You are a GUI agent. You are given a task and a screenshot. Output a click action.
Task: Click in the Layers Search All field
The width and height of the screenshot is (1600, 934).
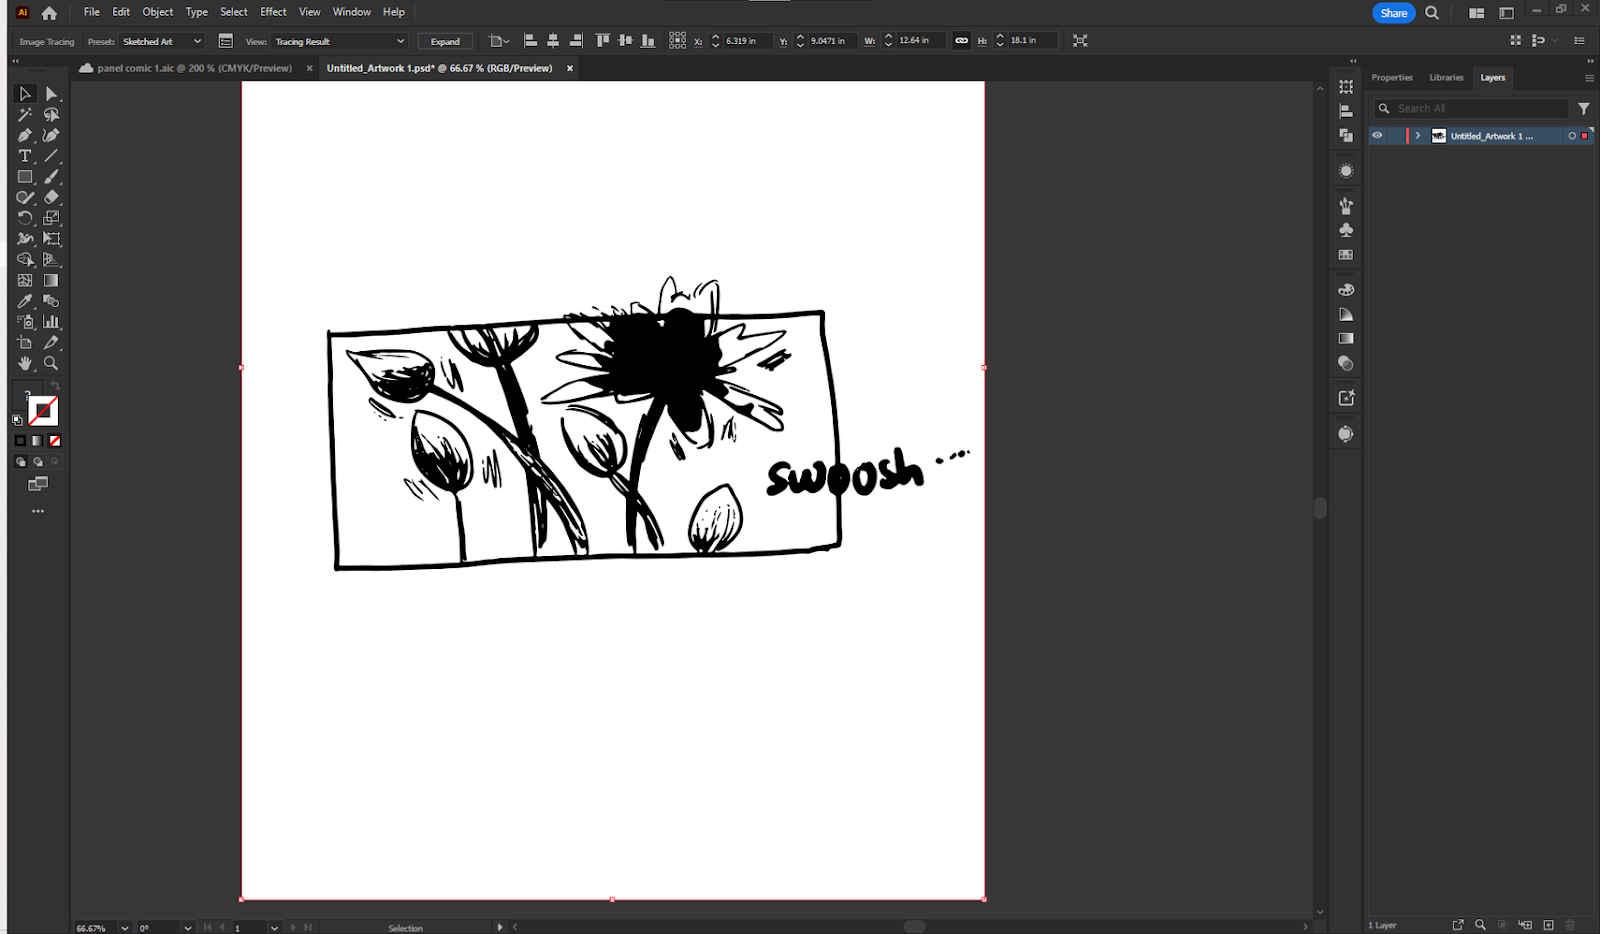point(1470,109)
